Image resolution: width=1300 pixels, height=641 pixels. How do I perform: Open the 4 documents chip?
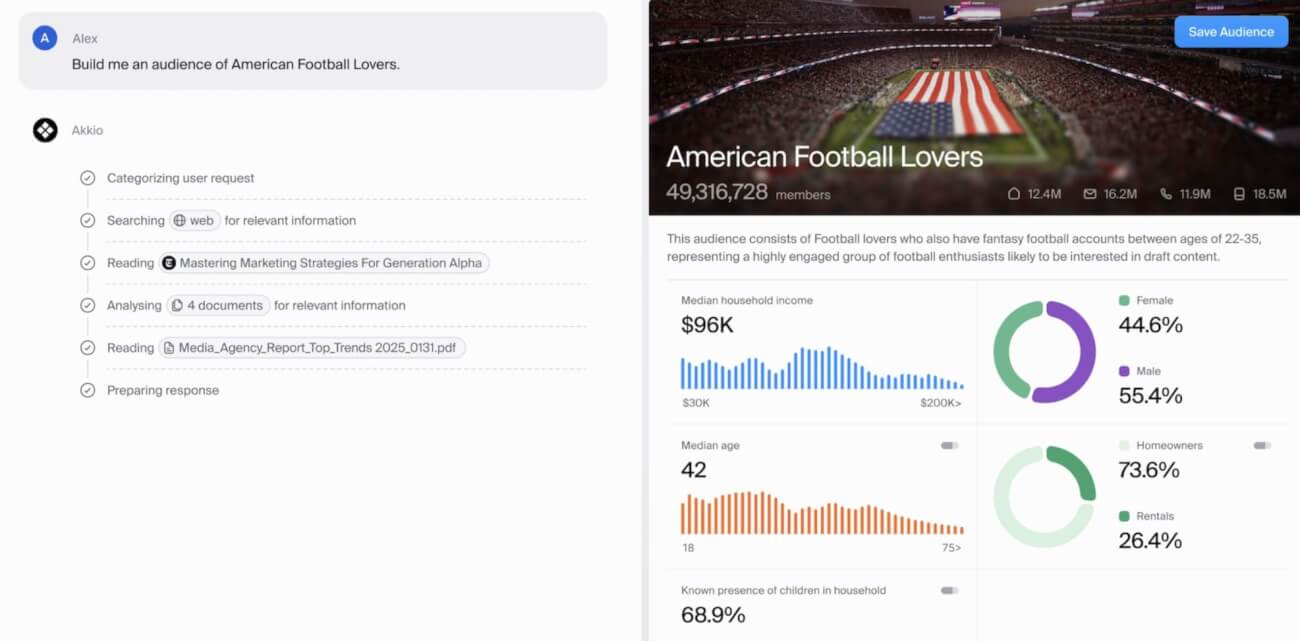coord(217,306)
